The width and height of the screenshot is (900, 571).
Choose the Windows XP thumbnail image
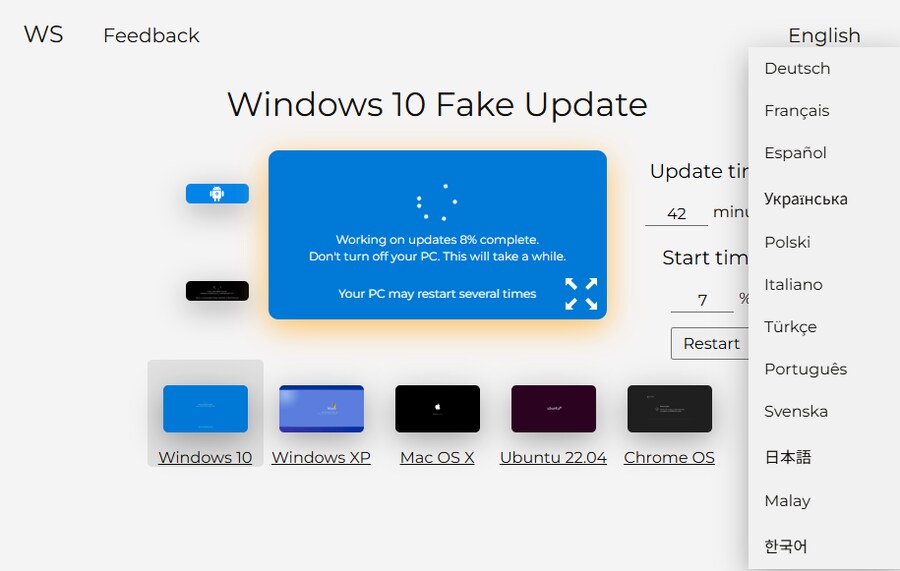tap(321, 408)
